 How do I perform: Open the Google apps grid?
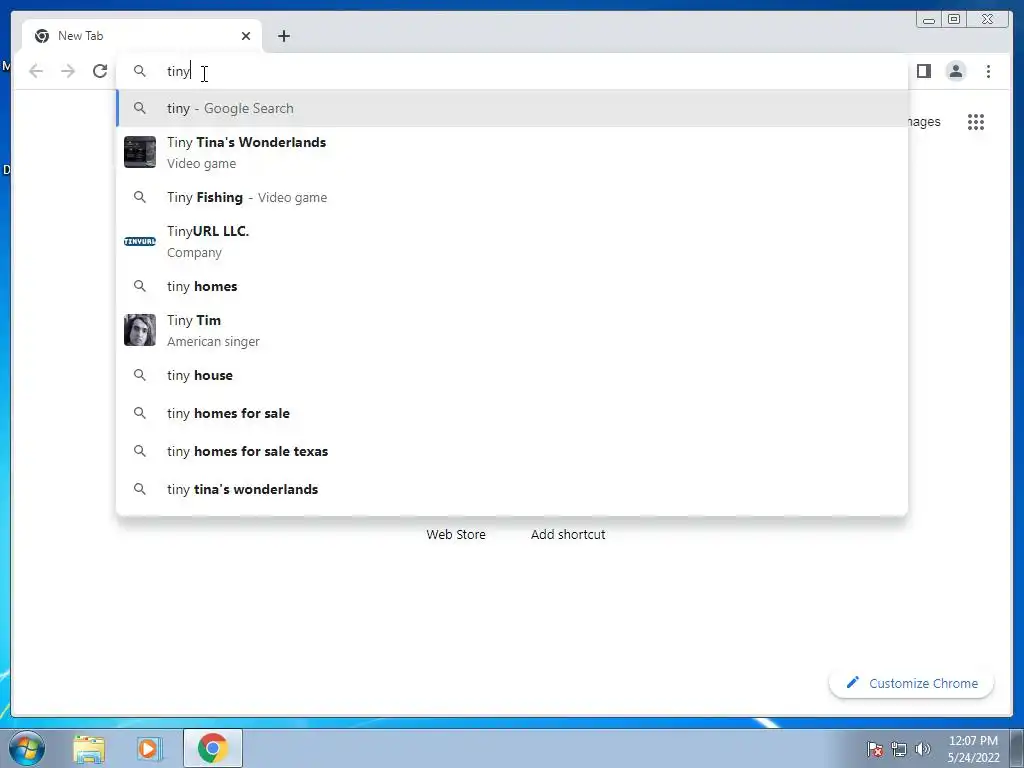(976, 122)
